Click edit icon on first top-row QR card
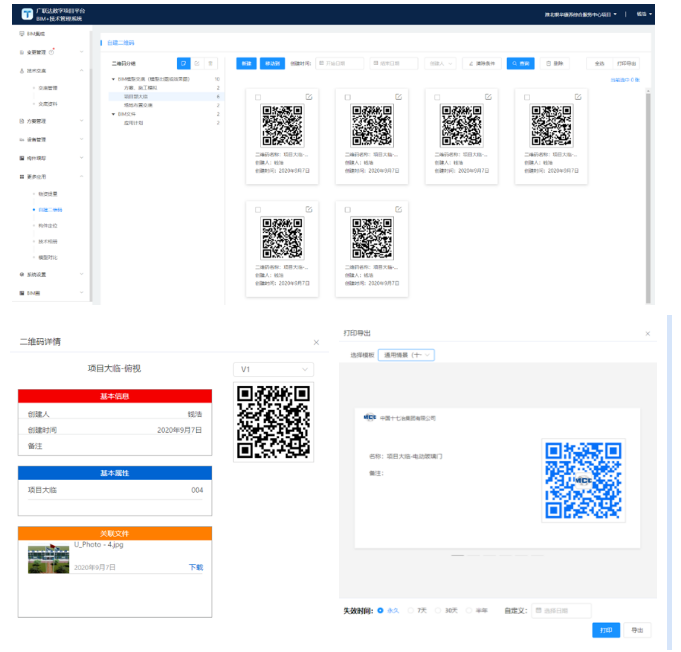The width and height of the screenshot is (681, 652). (309, 97)
